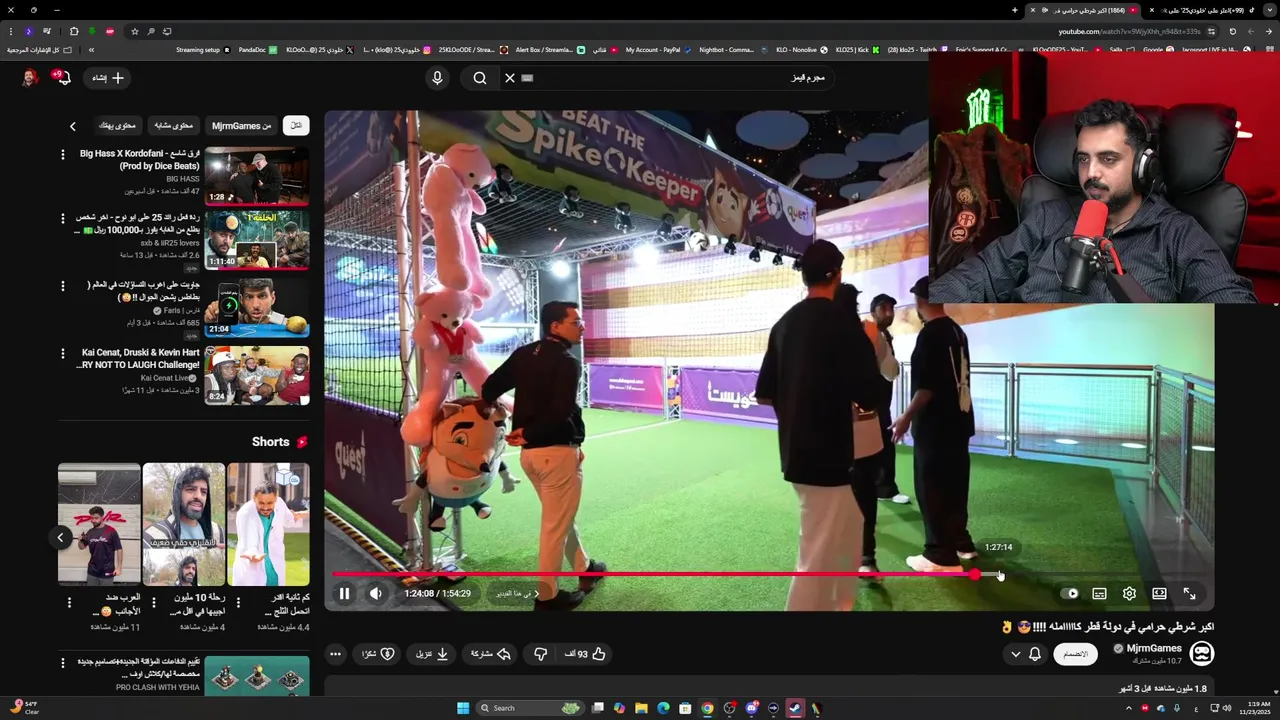Viewport: 1280px width, 720px height.
Task: Select the 'for you' filter chip
Action: [117, 126]
